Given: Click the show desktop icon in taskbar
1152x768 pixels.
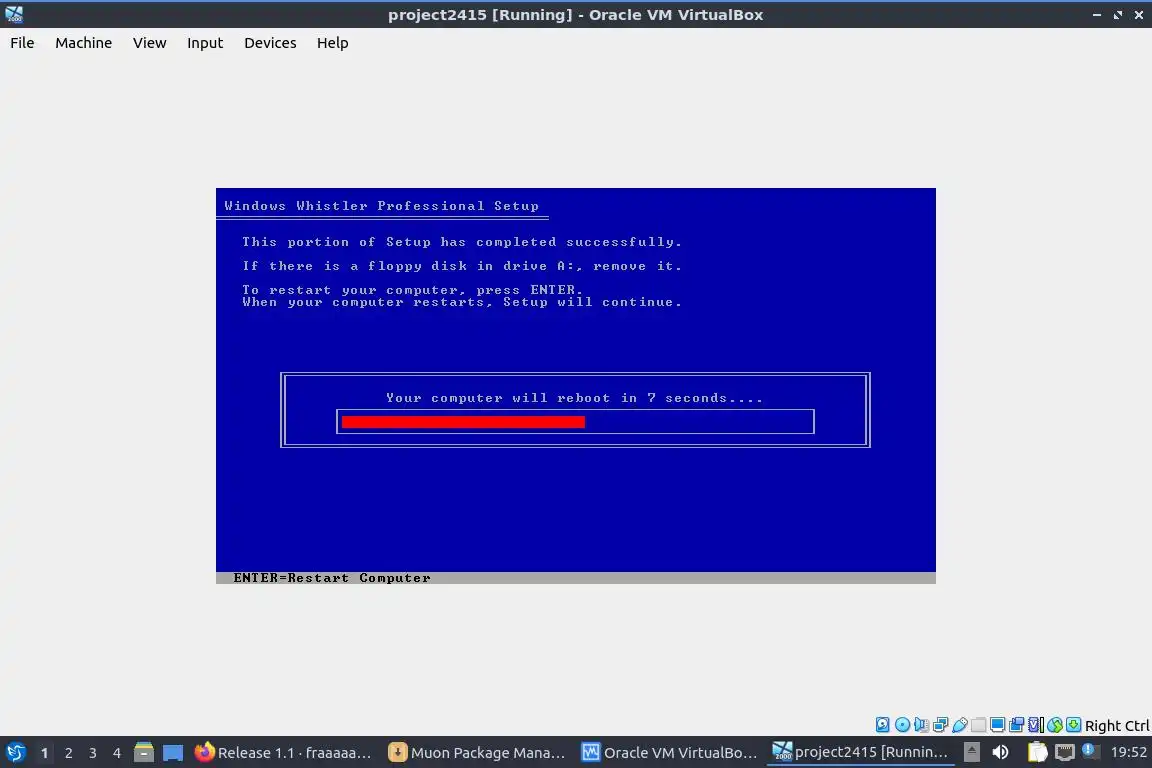Looking at the screenshot, I should click(x=173, y=753).
